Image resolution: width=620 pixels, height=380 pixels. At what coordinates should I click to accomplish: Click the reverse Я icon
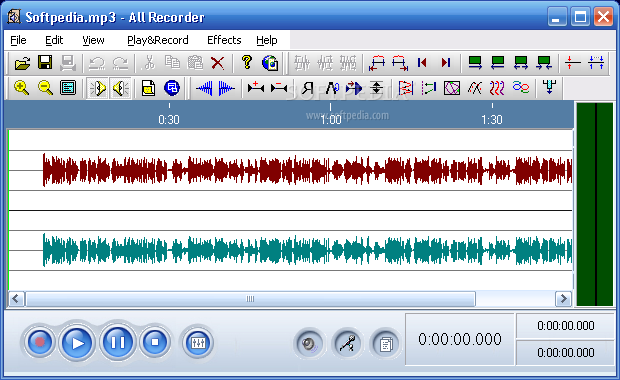pos(308,88)
